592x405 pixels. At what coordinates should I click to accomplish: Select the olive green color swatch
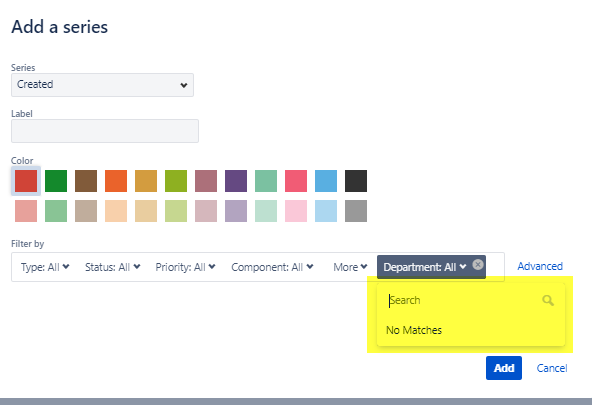[x=176, y=181]
